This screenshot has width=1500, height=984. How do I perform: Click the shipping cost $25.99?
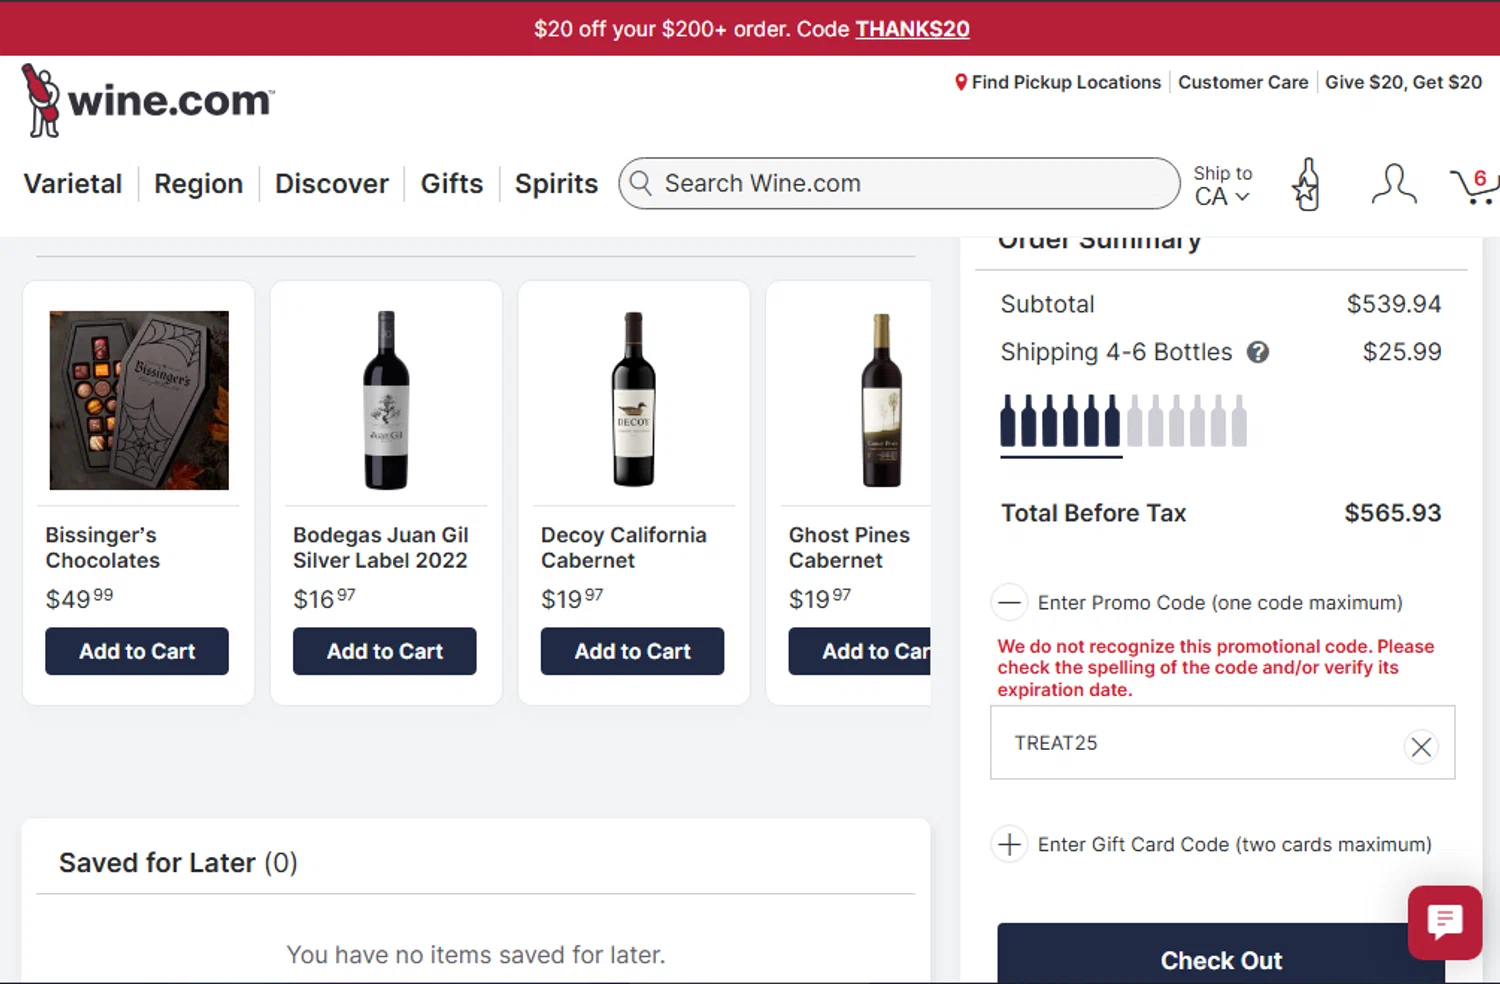pyautogui.click(x=1402, y=352)
